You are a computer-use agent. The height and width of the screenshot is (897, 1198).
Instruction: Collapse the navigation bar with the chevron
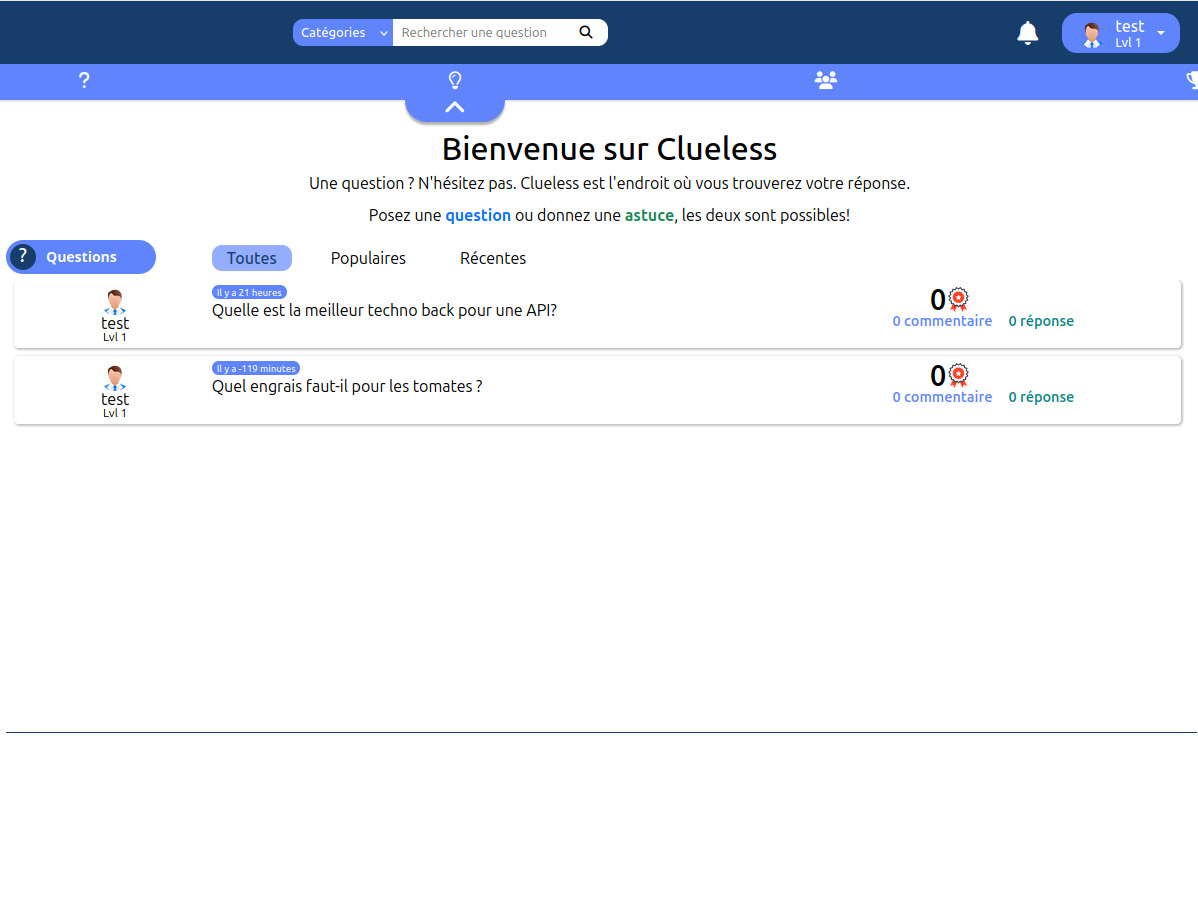click(x=455, y=107)
